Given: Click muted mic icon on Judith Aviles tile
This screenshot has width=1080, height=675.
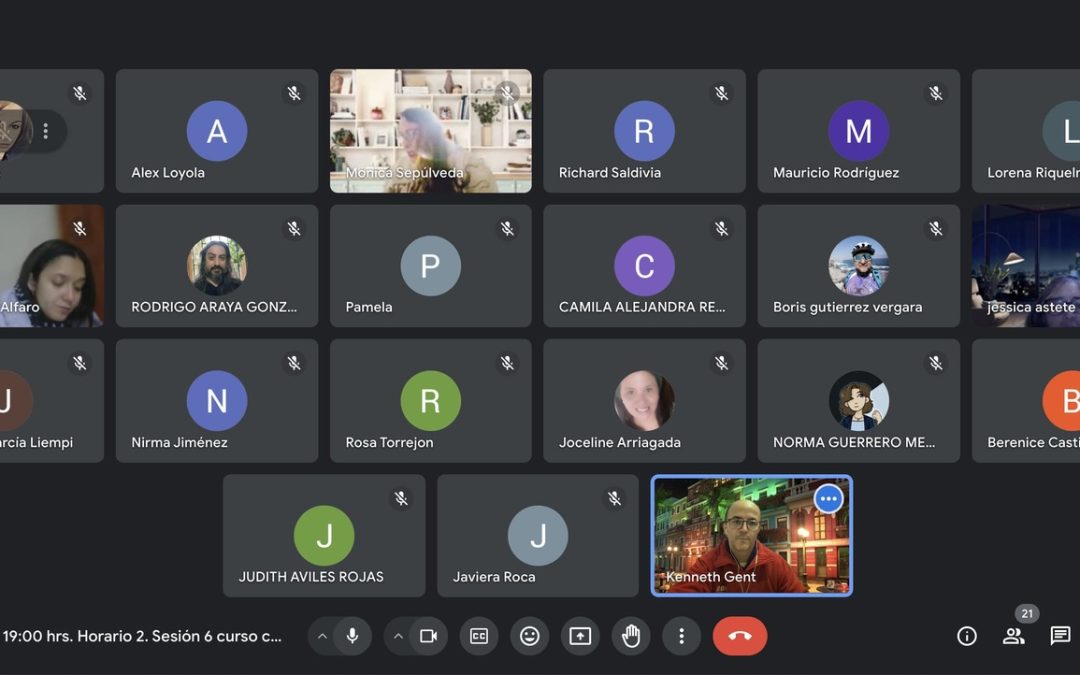Looking at the screenshot, I should pos(401,498).
